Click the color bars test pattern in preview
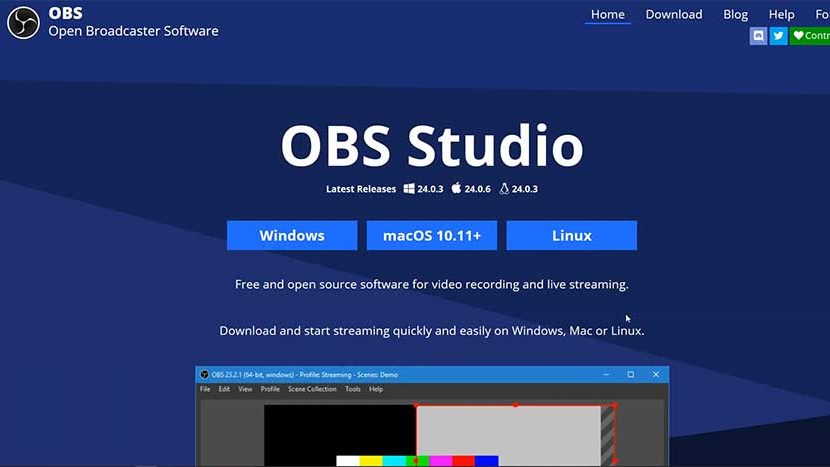The height and width of the screenshot is (467, 830). click(417, 461)
